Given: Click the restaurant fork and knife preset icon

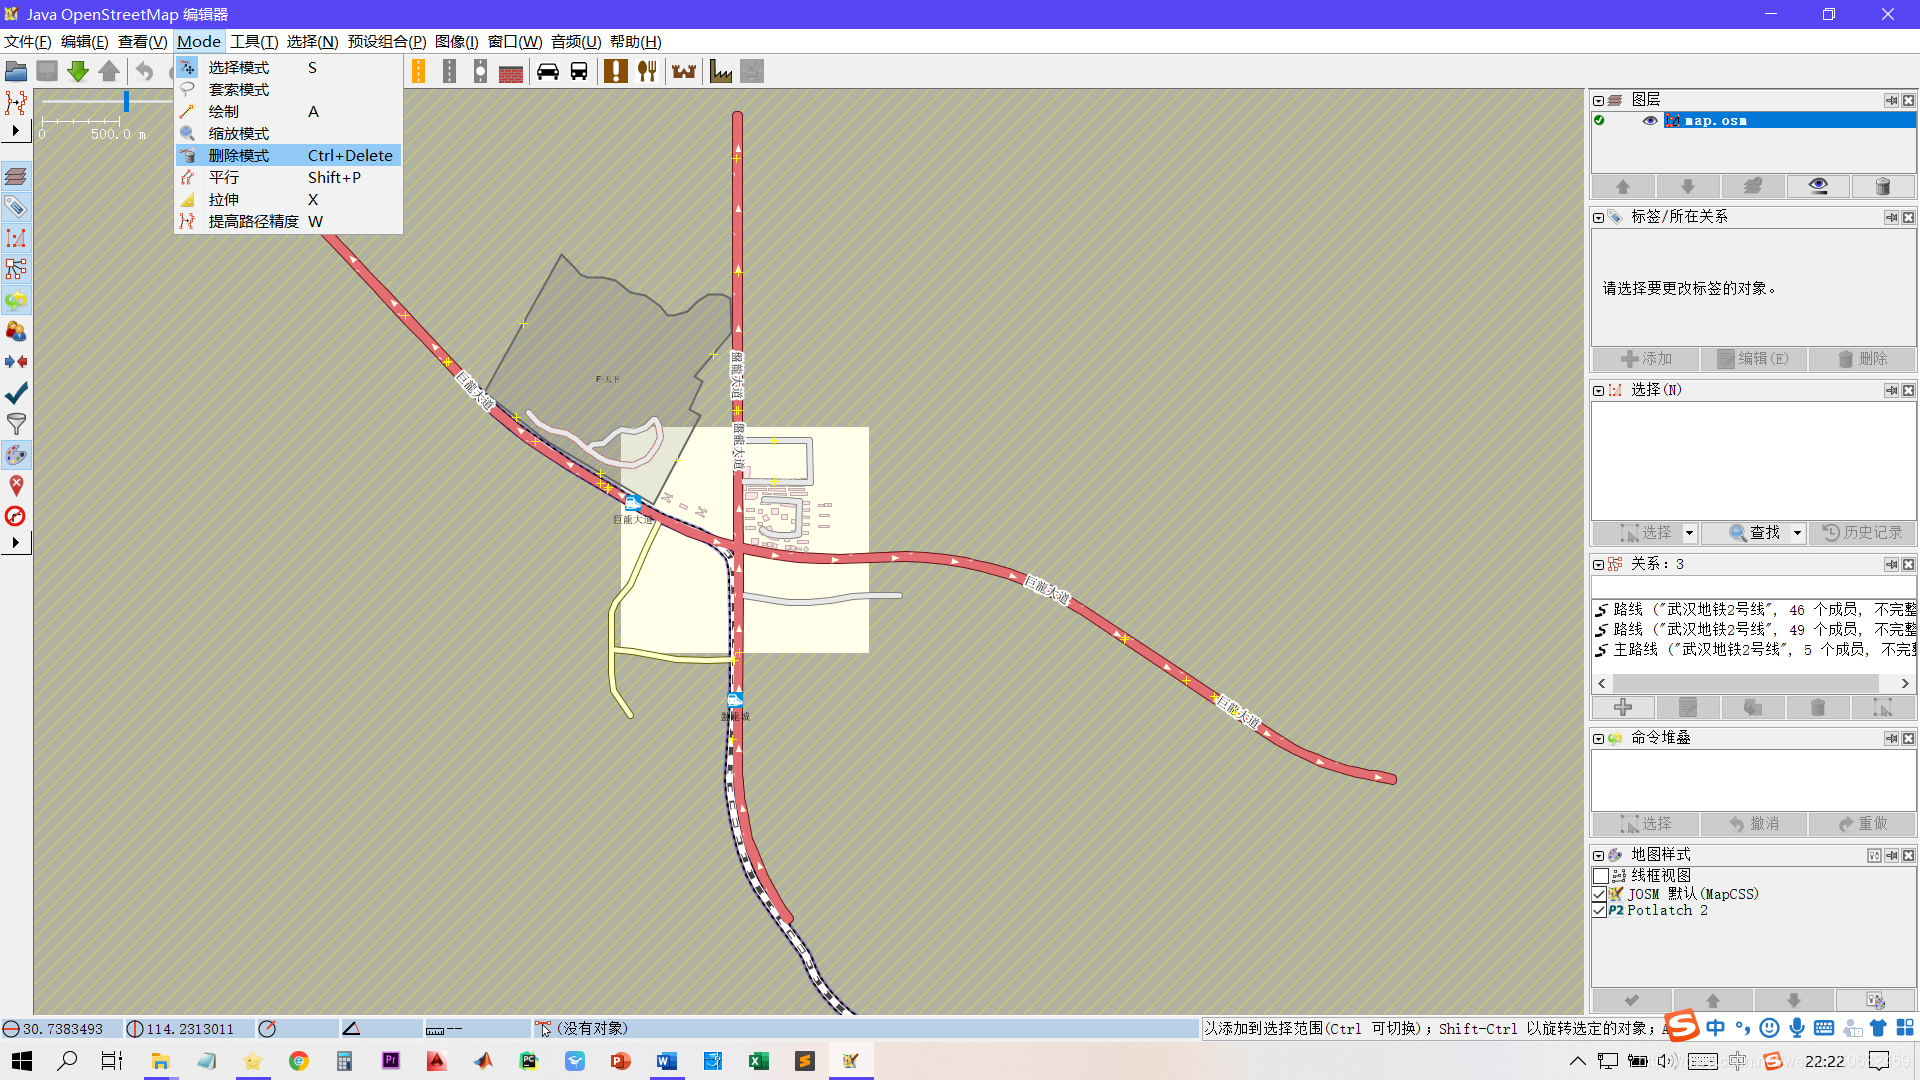Looking at the screenshot, I should (647, 71).
